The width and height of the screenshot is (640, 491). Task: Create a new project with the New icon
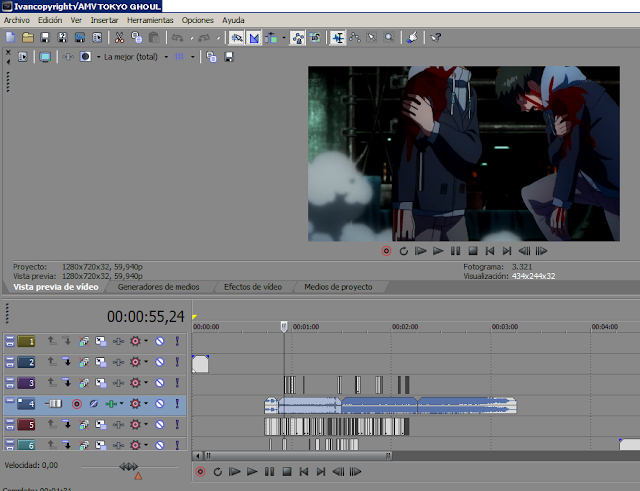pyautogui.click(x=11, y=38)
